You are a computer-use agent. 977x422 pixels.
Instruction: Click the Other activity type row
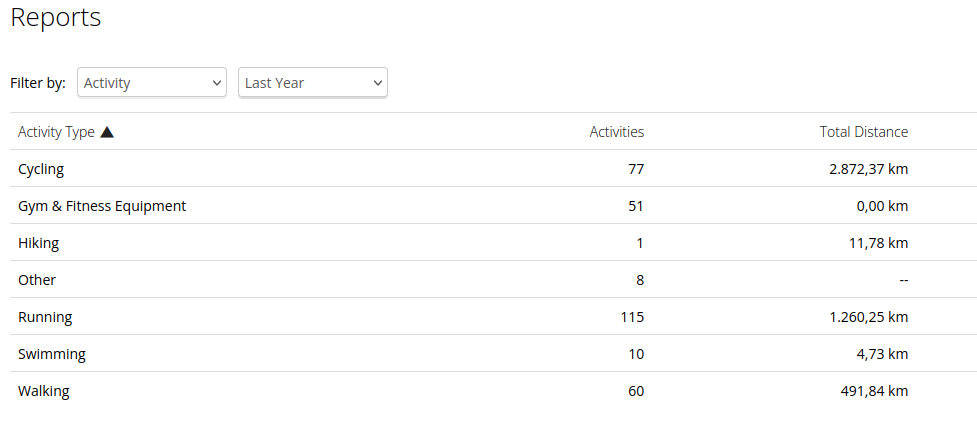click(x=37, y=280)
